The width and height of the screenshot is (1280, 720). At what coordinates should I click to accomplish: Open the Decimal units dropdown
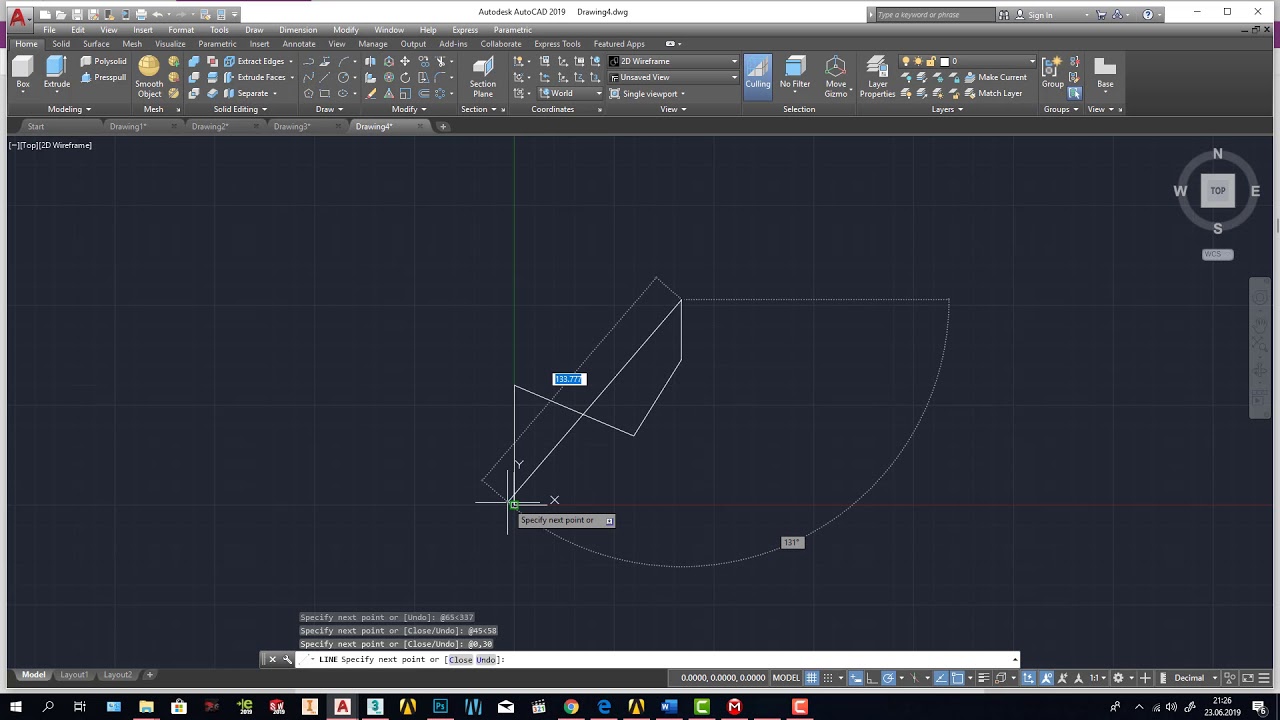pyautogui.click(x=1196, y=678)
